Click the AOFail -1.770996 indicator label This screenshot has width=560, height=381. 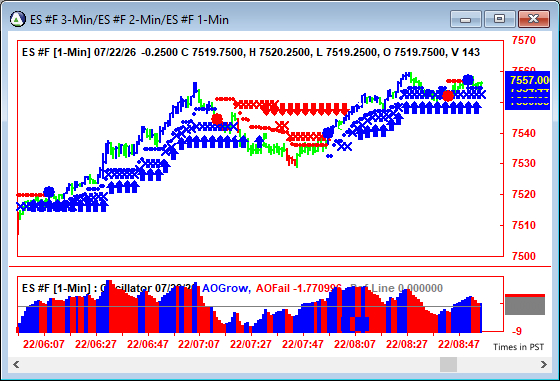(299, 288)
